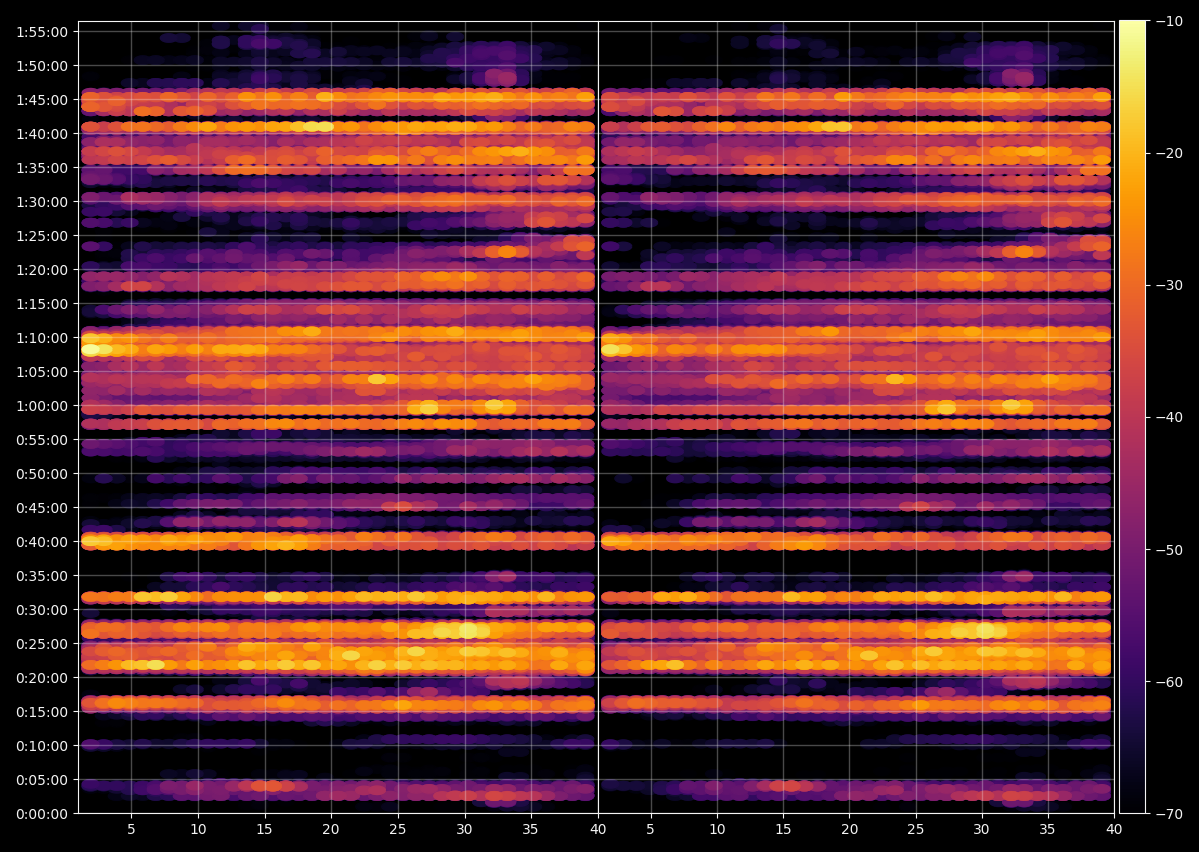Screen dimensions: 1199x852
Task: Select the 0:15:00 y-axis tick label
Action: pos(42,712)
